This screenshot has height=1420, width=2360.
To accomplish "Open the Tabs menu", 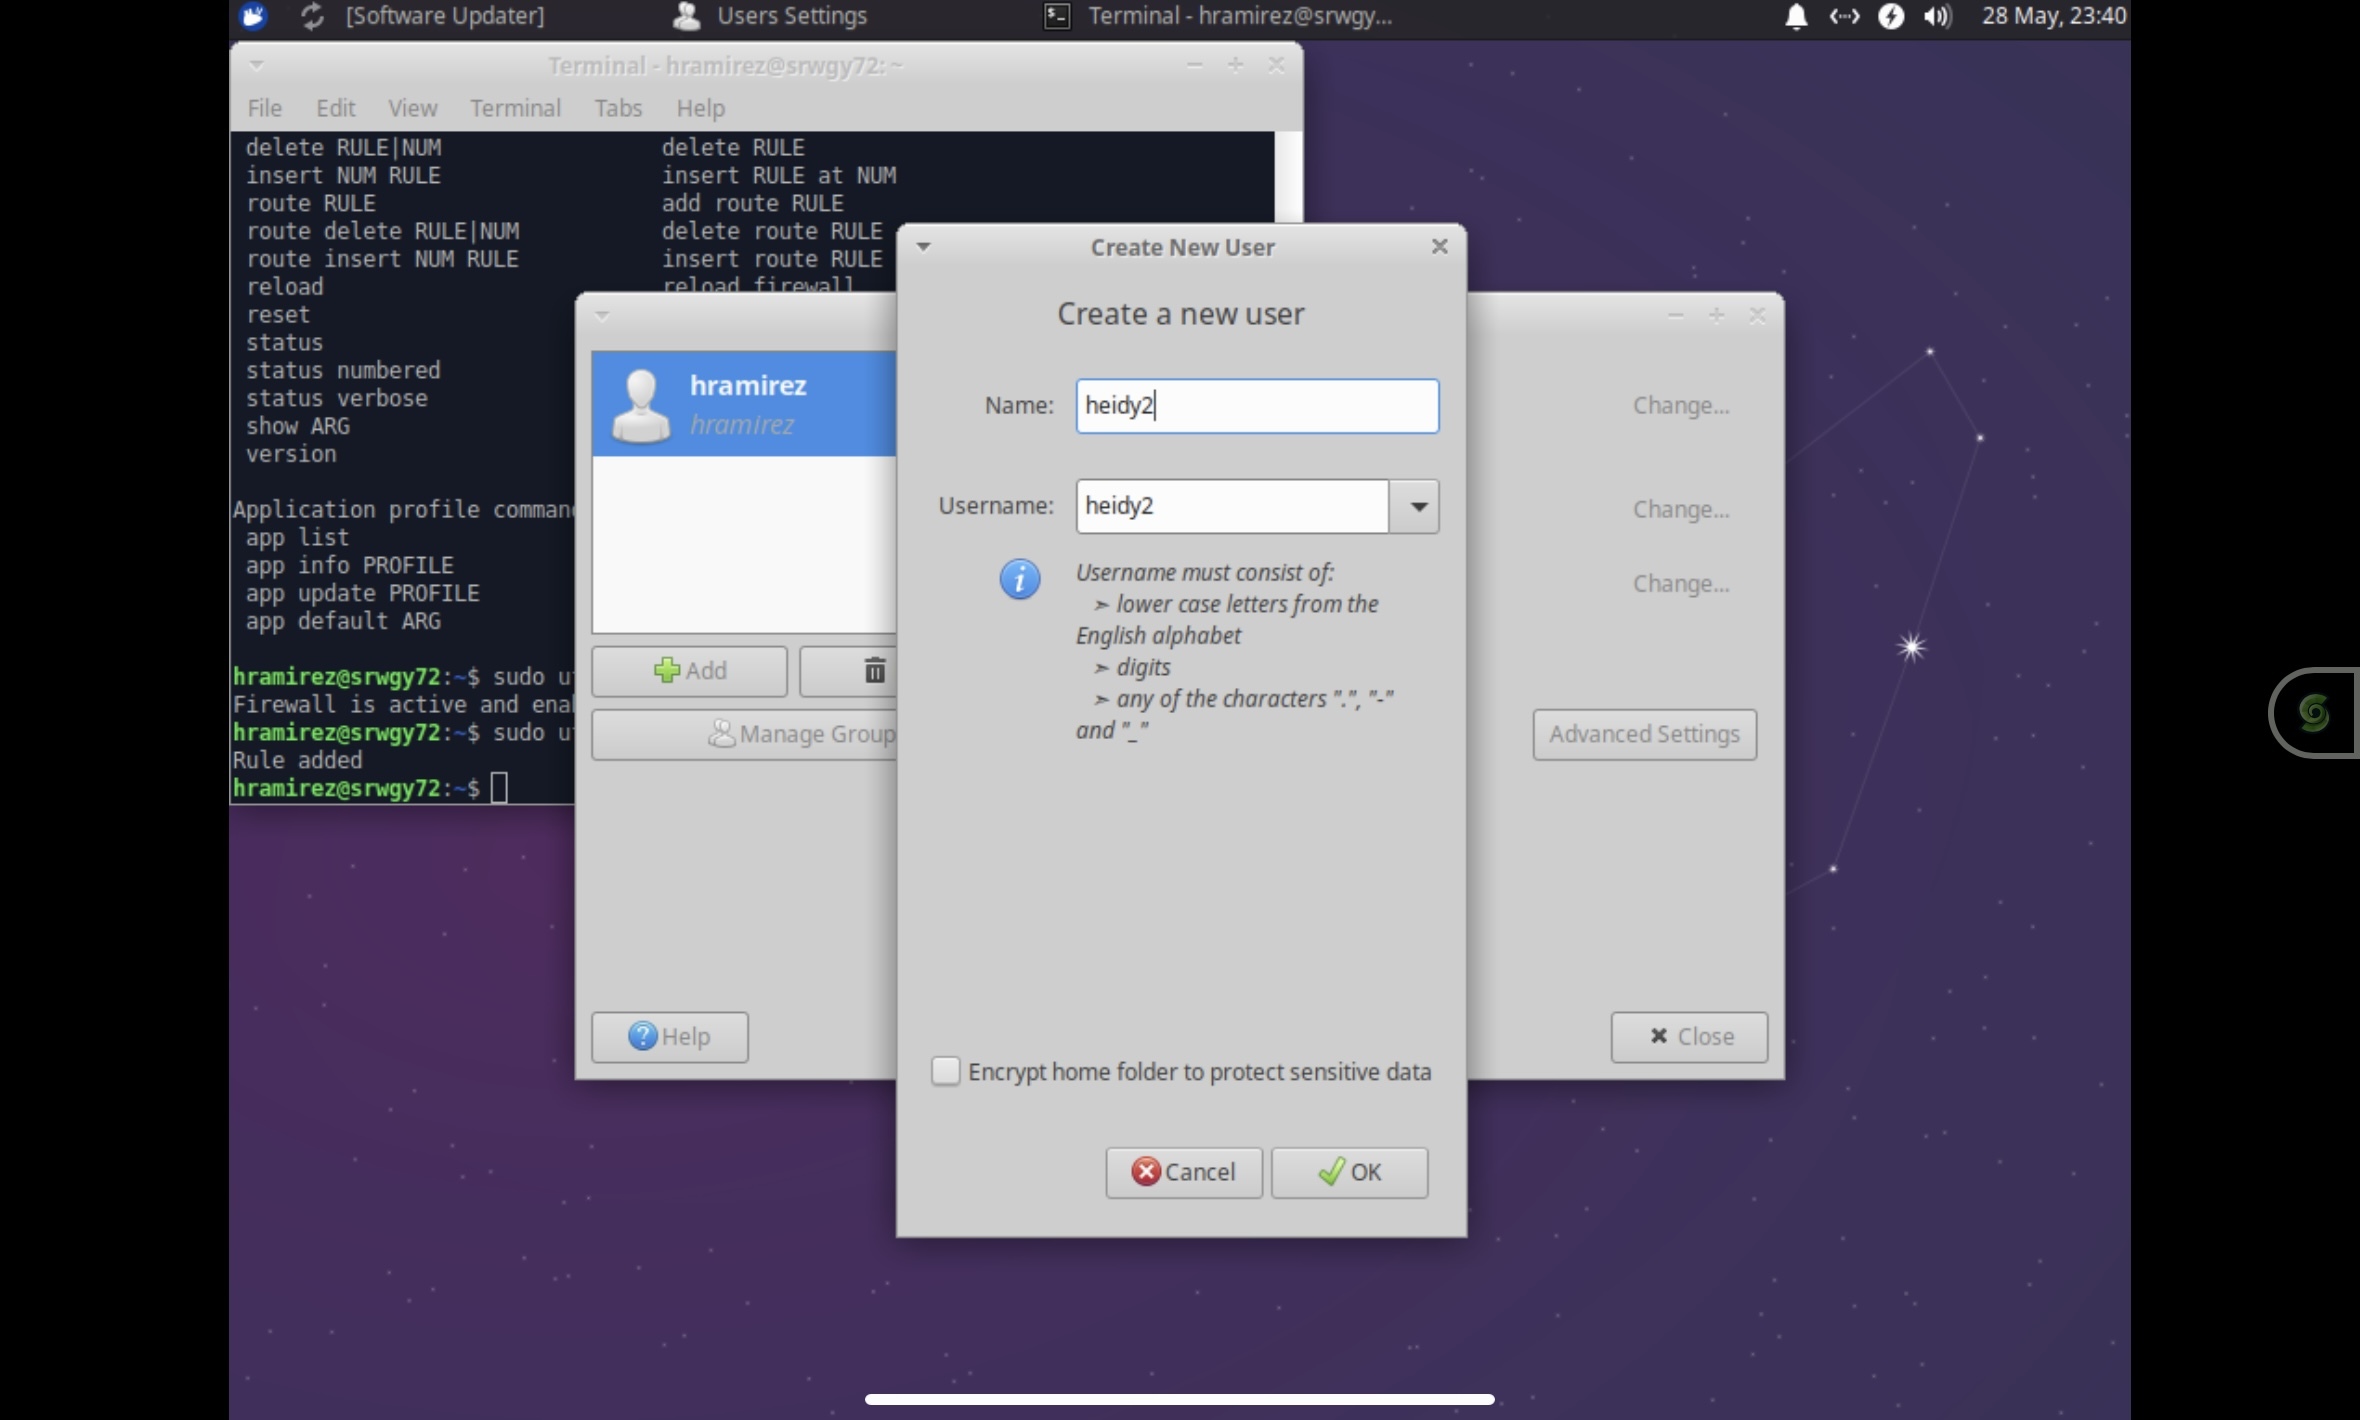I will click(617, 108).
